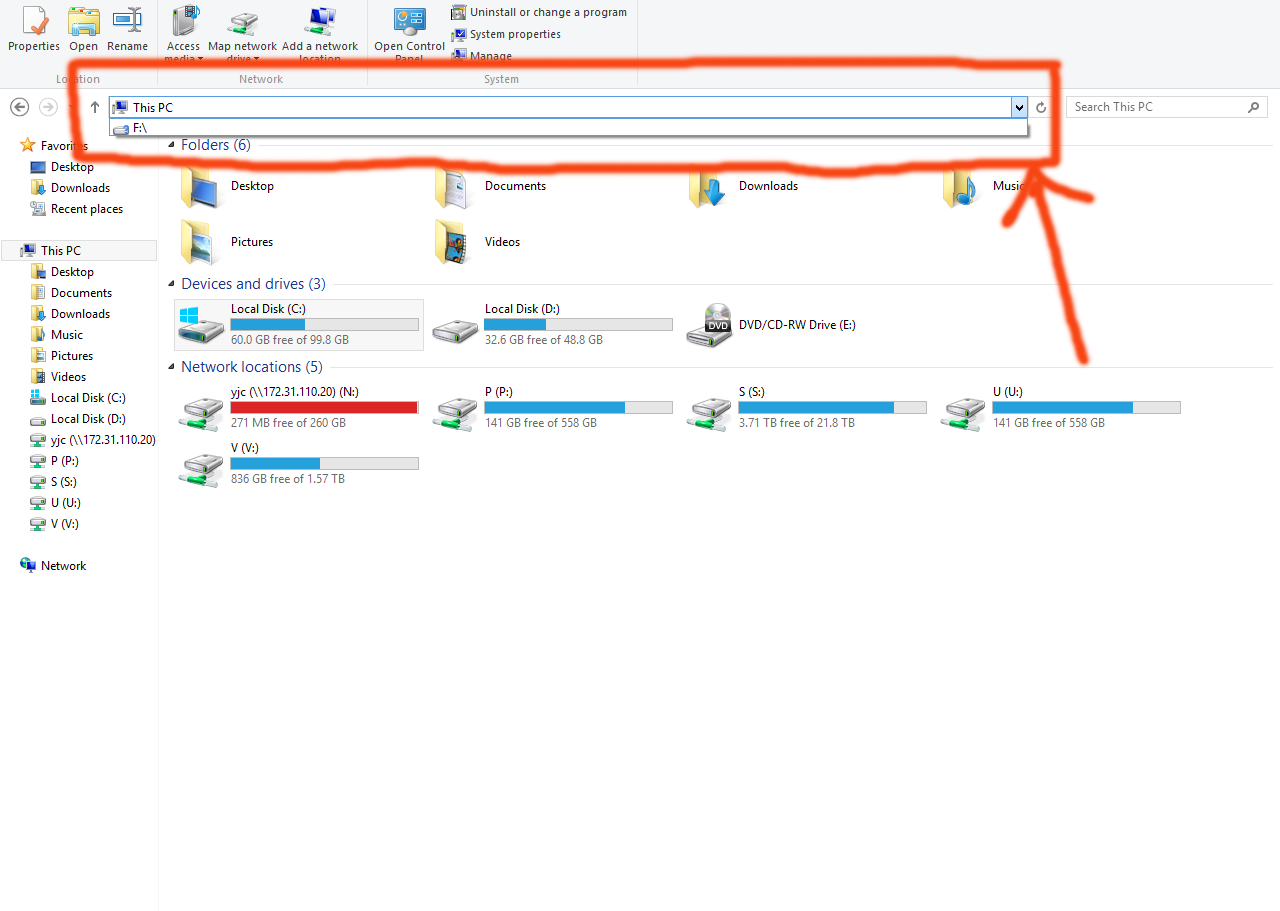Screen dimensions: 1280x911
Task: Open the address bar history dropdown arrow
Action: pos(1019,107)
